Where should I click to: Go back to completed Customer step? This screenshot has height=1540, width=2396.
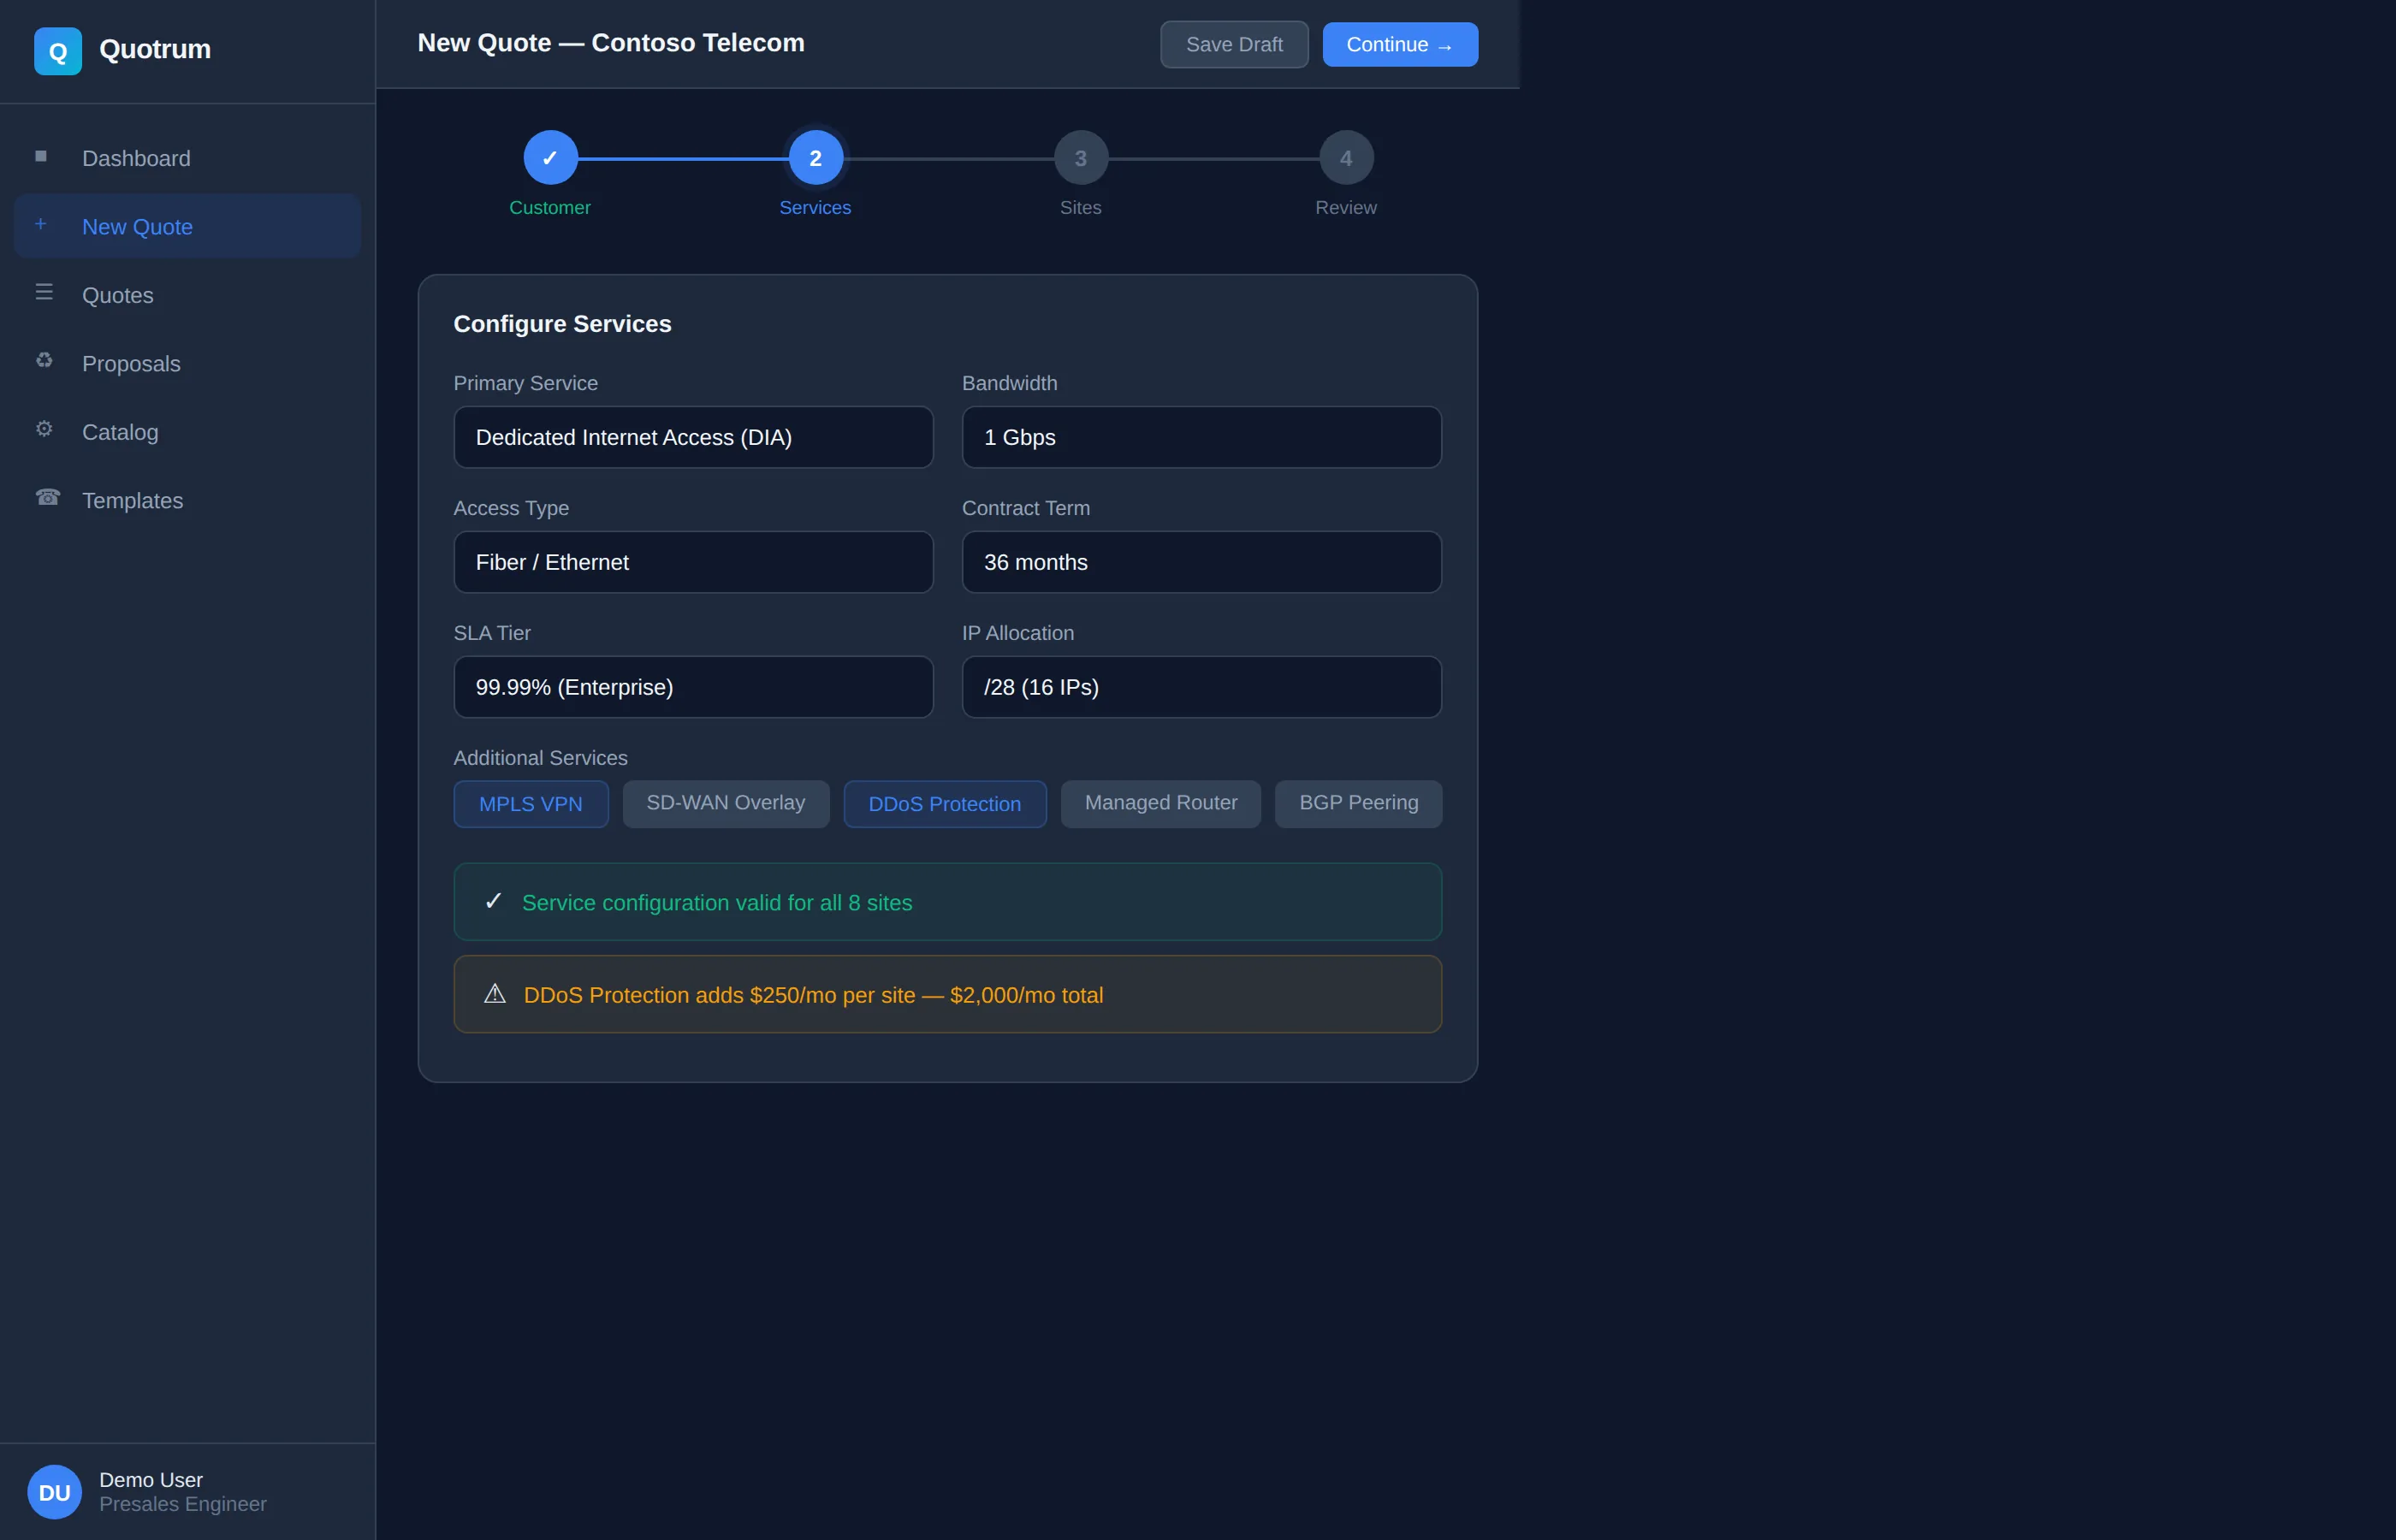[550, 158]
